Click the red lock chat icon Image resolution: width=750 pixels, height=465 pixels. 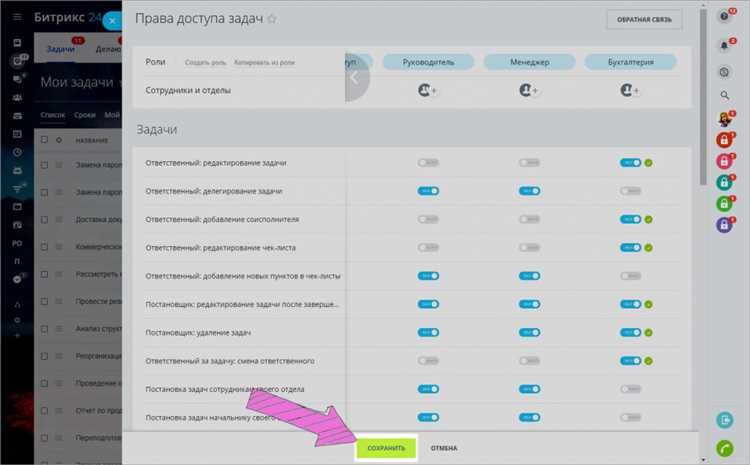pyautogui.click(x=724, y=140)
